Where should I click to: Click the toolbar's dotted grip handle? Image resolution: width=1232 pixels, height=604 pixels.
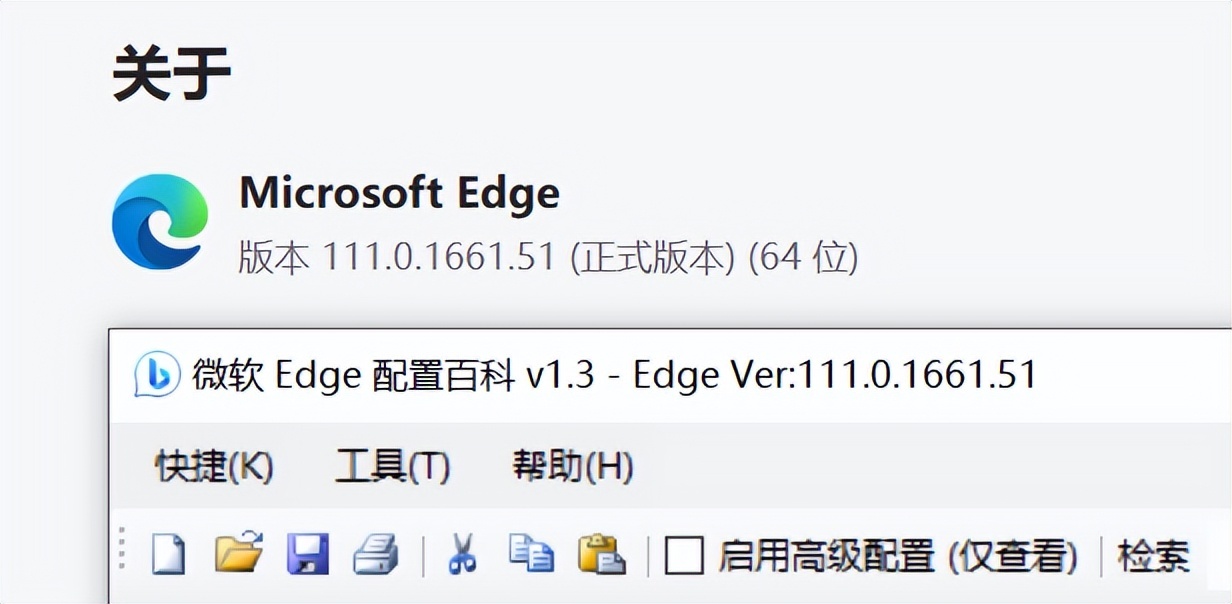[x=123, y=553]
